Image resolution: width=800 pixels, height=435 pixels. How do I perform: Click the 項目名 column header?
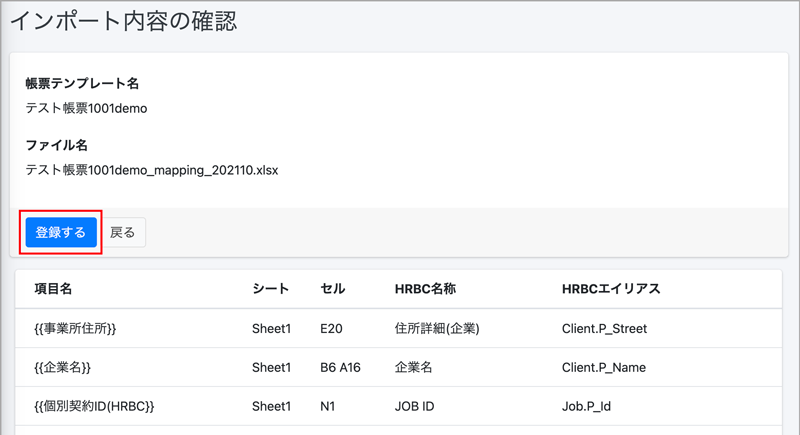[x=54, y=289]
